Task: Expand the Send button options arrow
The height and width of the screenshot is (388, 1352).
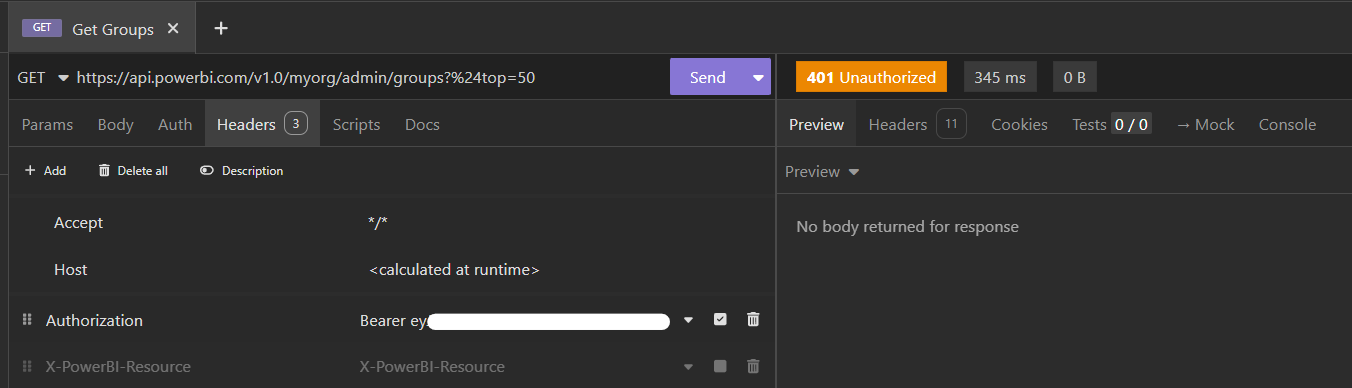Action: tap(757, 77)
